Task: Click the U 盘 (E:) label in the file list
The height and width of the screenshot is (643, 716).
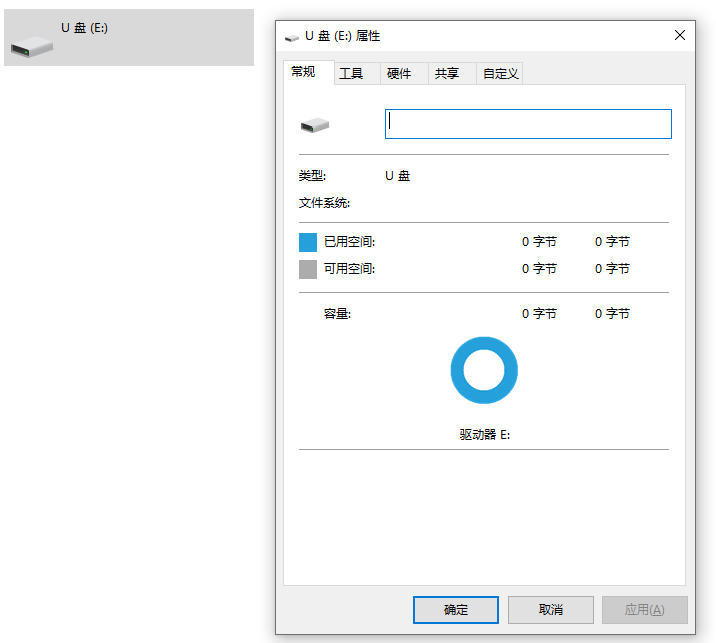Action: point(84,28)
